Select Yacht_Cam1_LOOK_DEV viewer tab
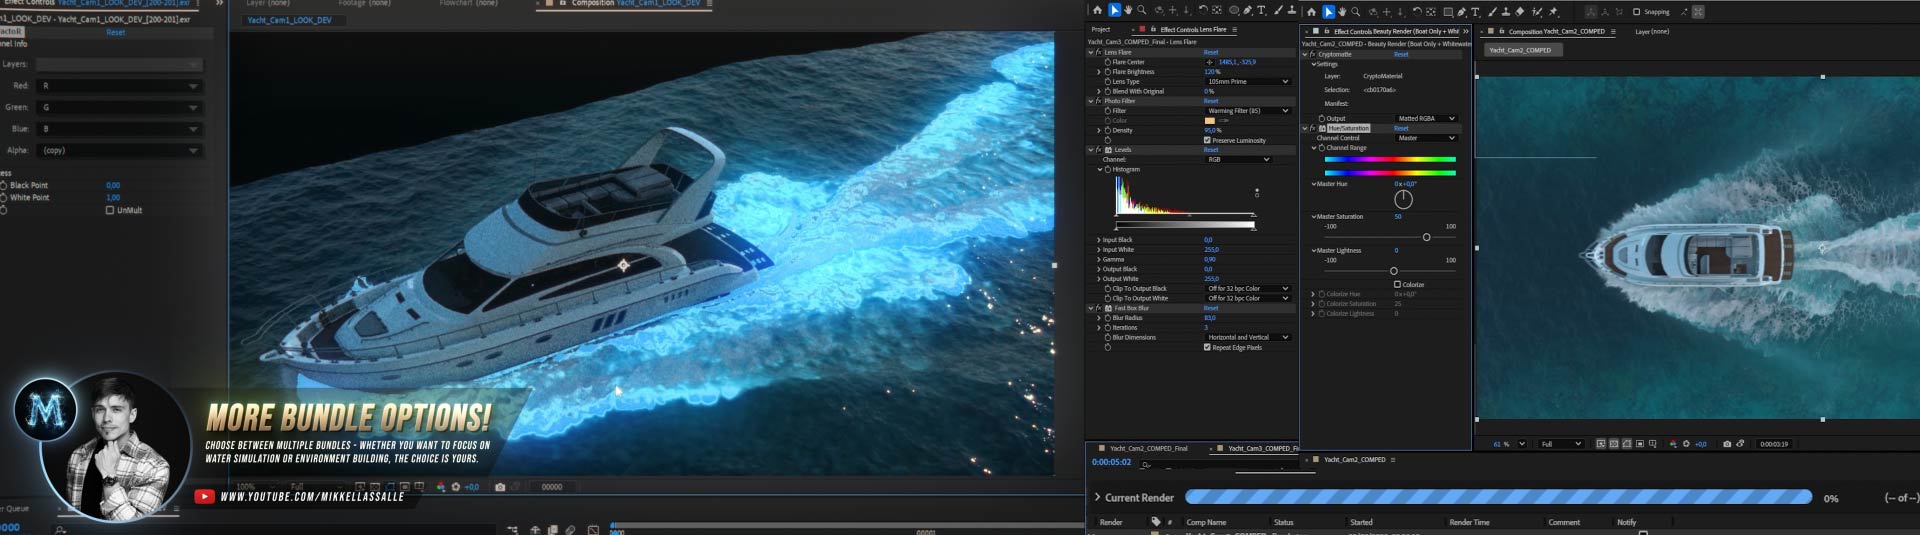Viewport: 1920px width, 535px height. 289,20
